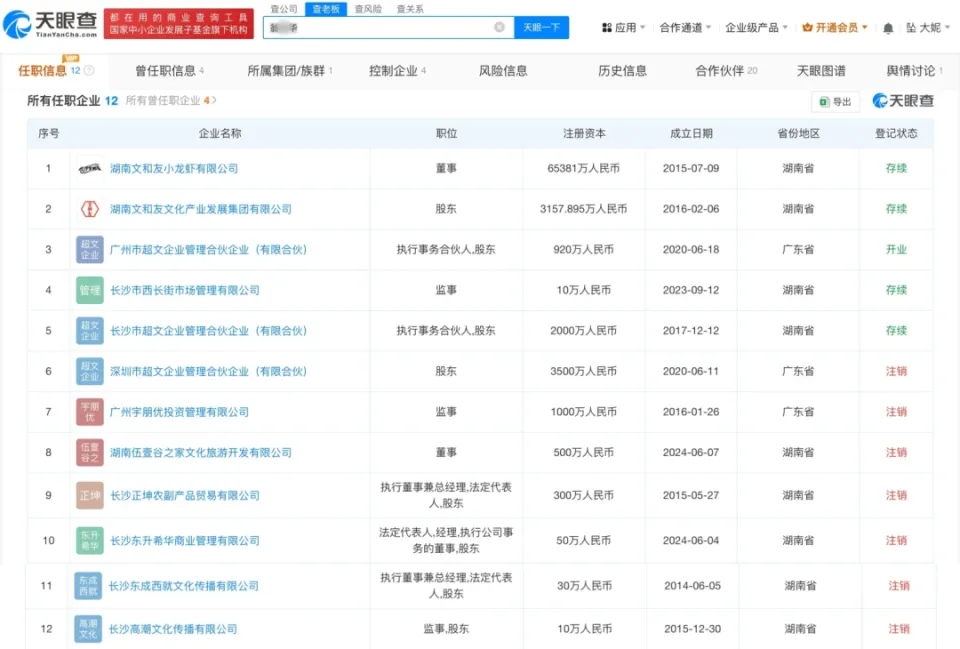Open the user account dropdown
Viewport: 960px width, 649px height.
click(928, 28)
